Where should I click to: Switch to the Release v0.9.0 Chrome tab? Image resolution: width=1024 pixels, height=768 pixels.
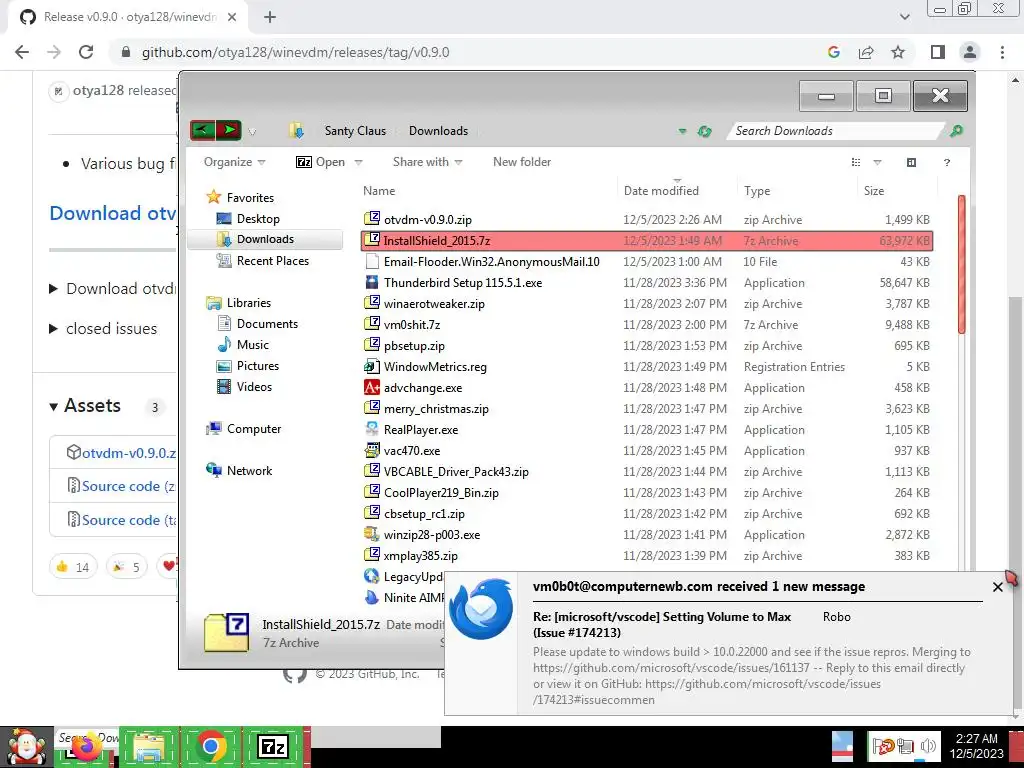pyautogui.click(x=127, y=17)
